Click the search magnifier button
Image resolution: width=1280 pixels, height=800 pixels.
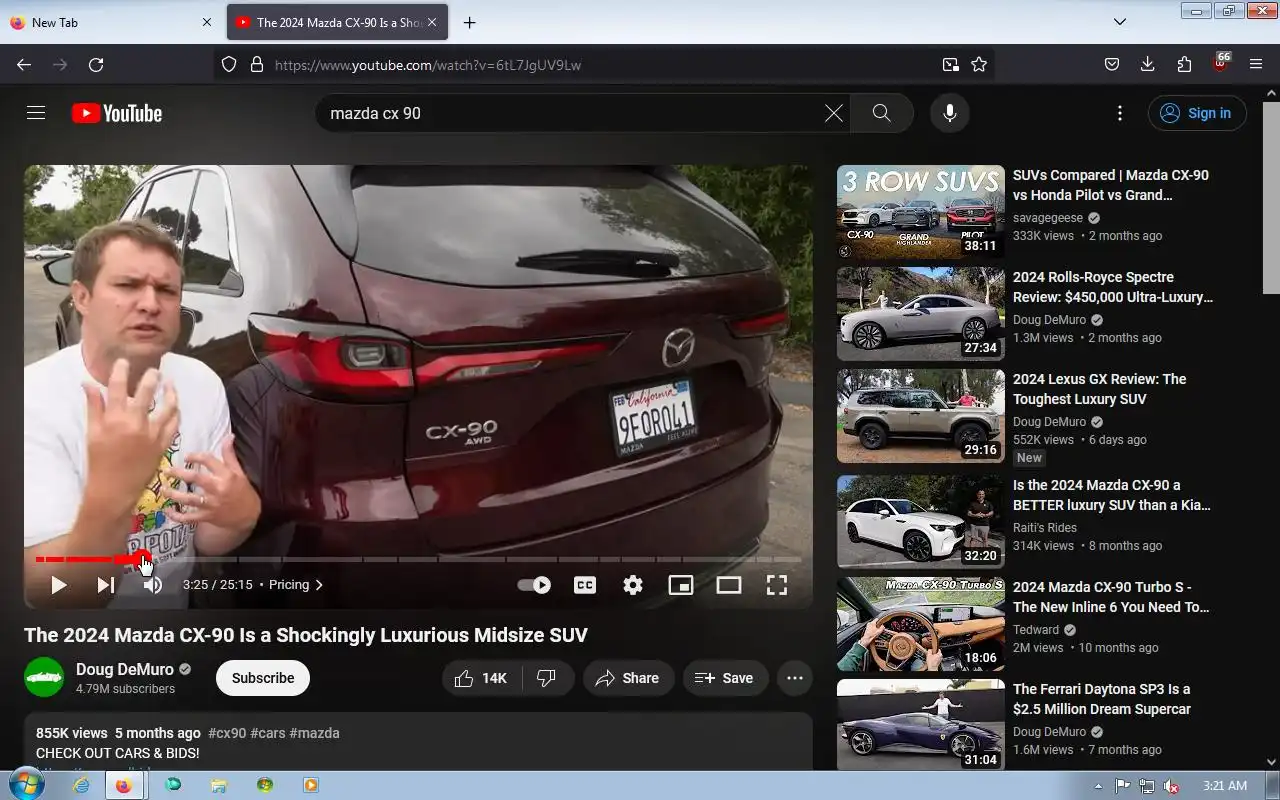(881, 113)
